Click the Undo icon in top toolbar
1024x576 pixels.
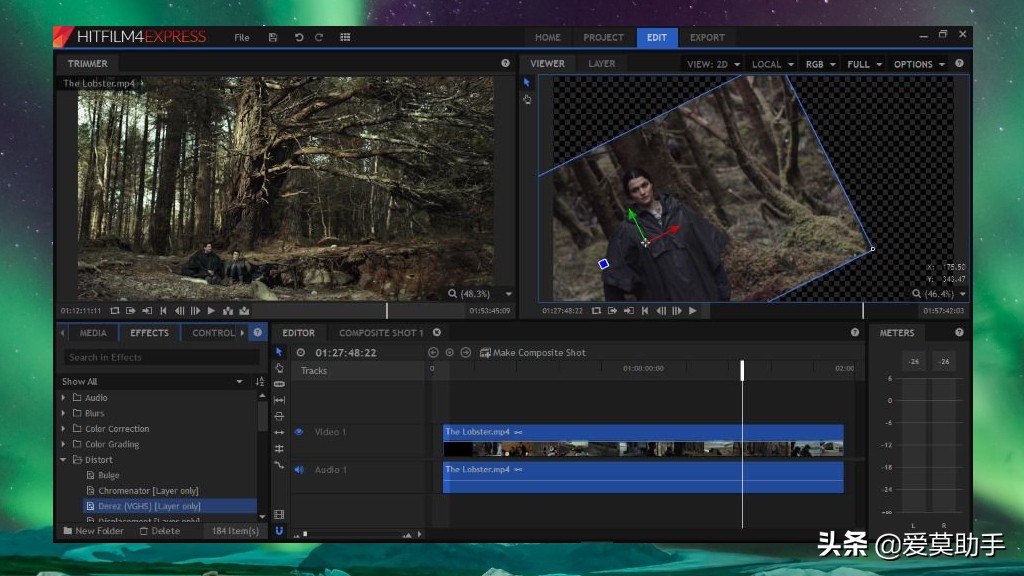click(x=298, y=37)
